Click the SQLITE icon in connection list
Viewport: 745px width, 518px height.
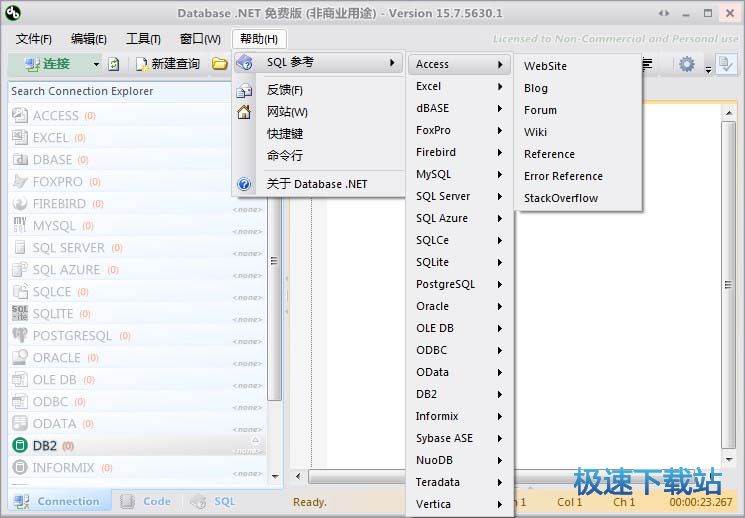click(19, 313)
